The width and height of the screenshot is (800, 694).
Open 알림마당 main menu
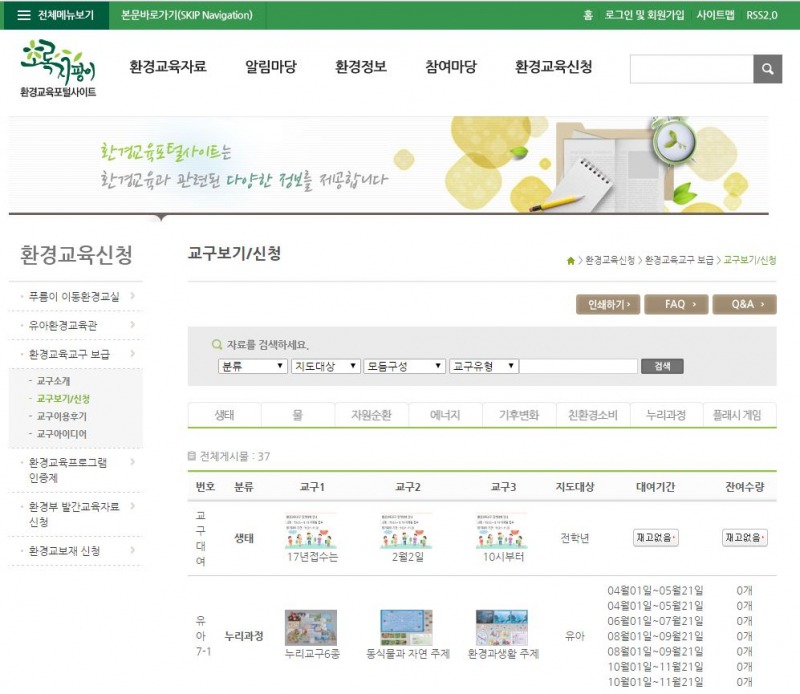click(x=271, y=66)
